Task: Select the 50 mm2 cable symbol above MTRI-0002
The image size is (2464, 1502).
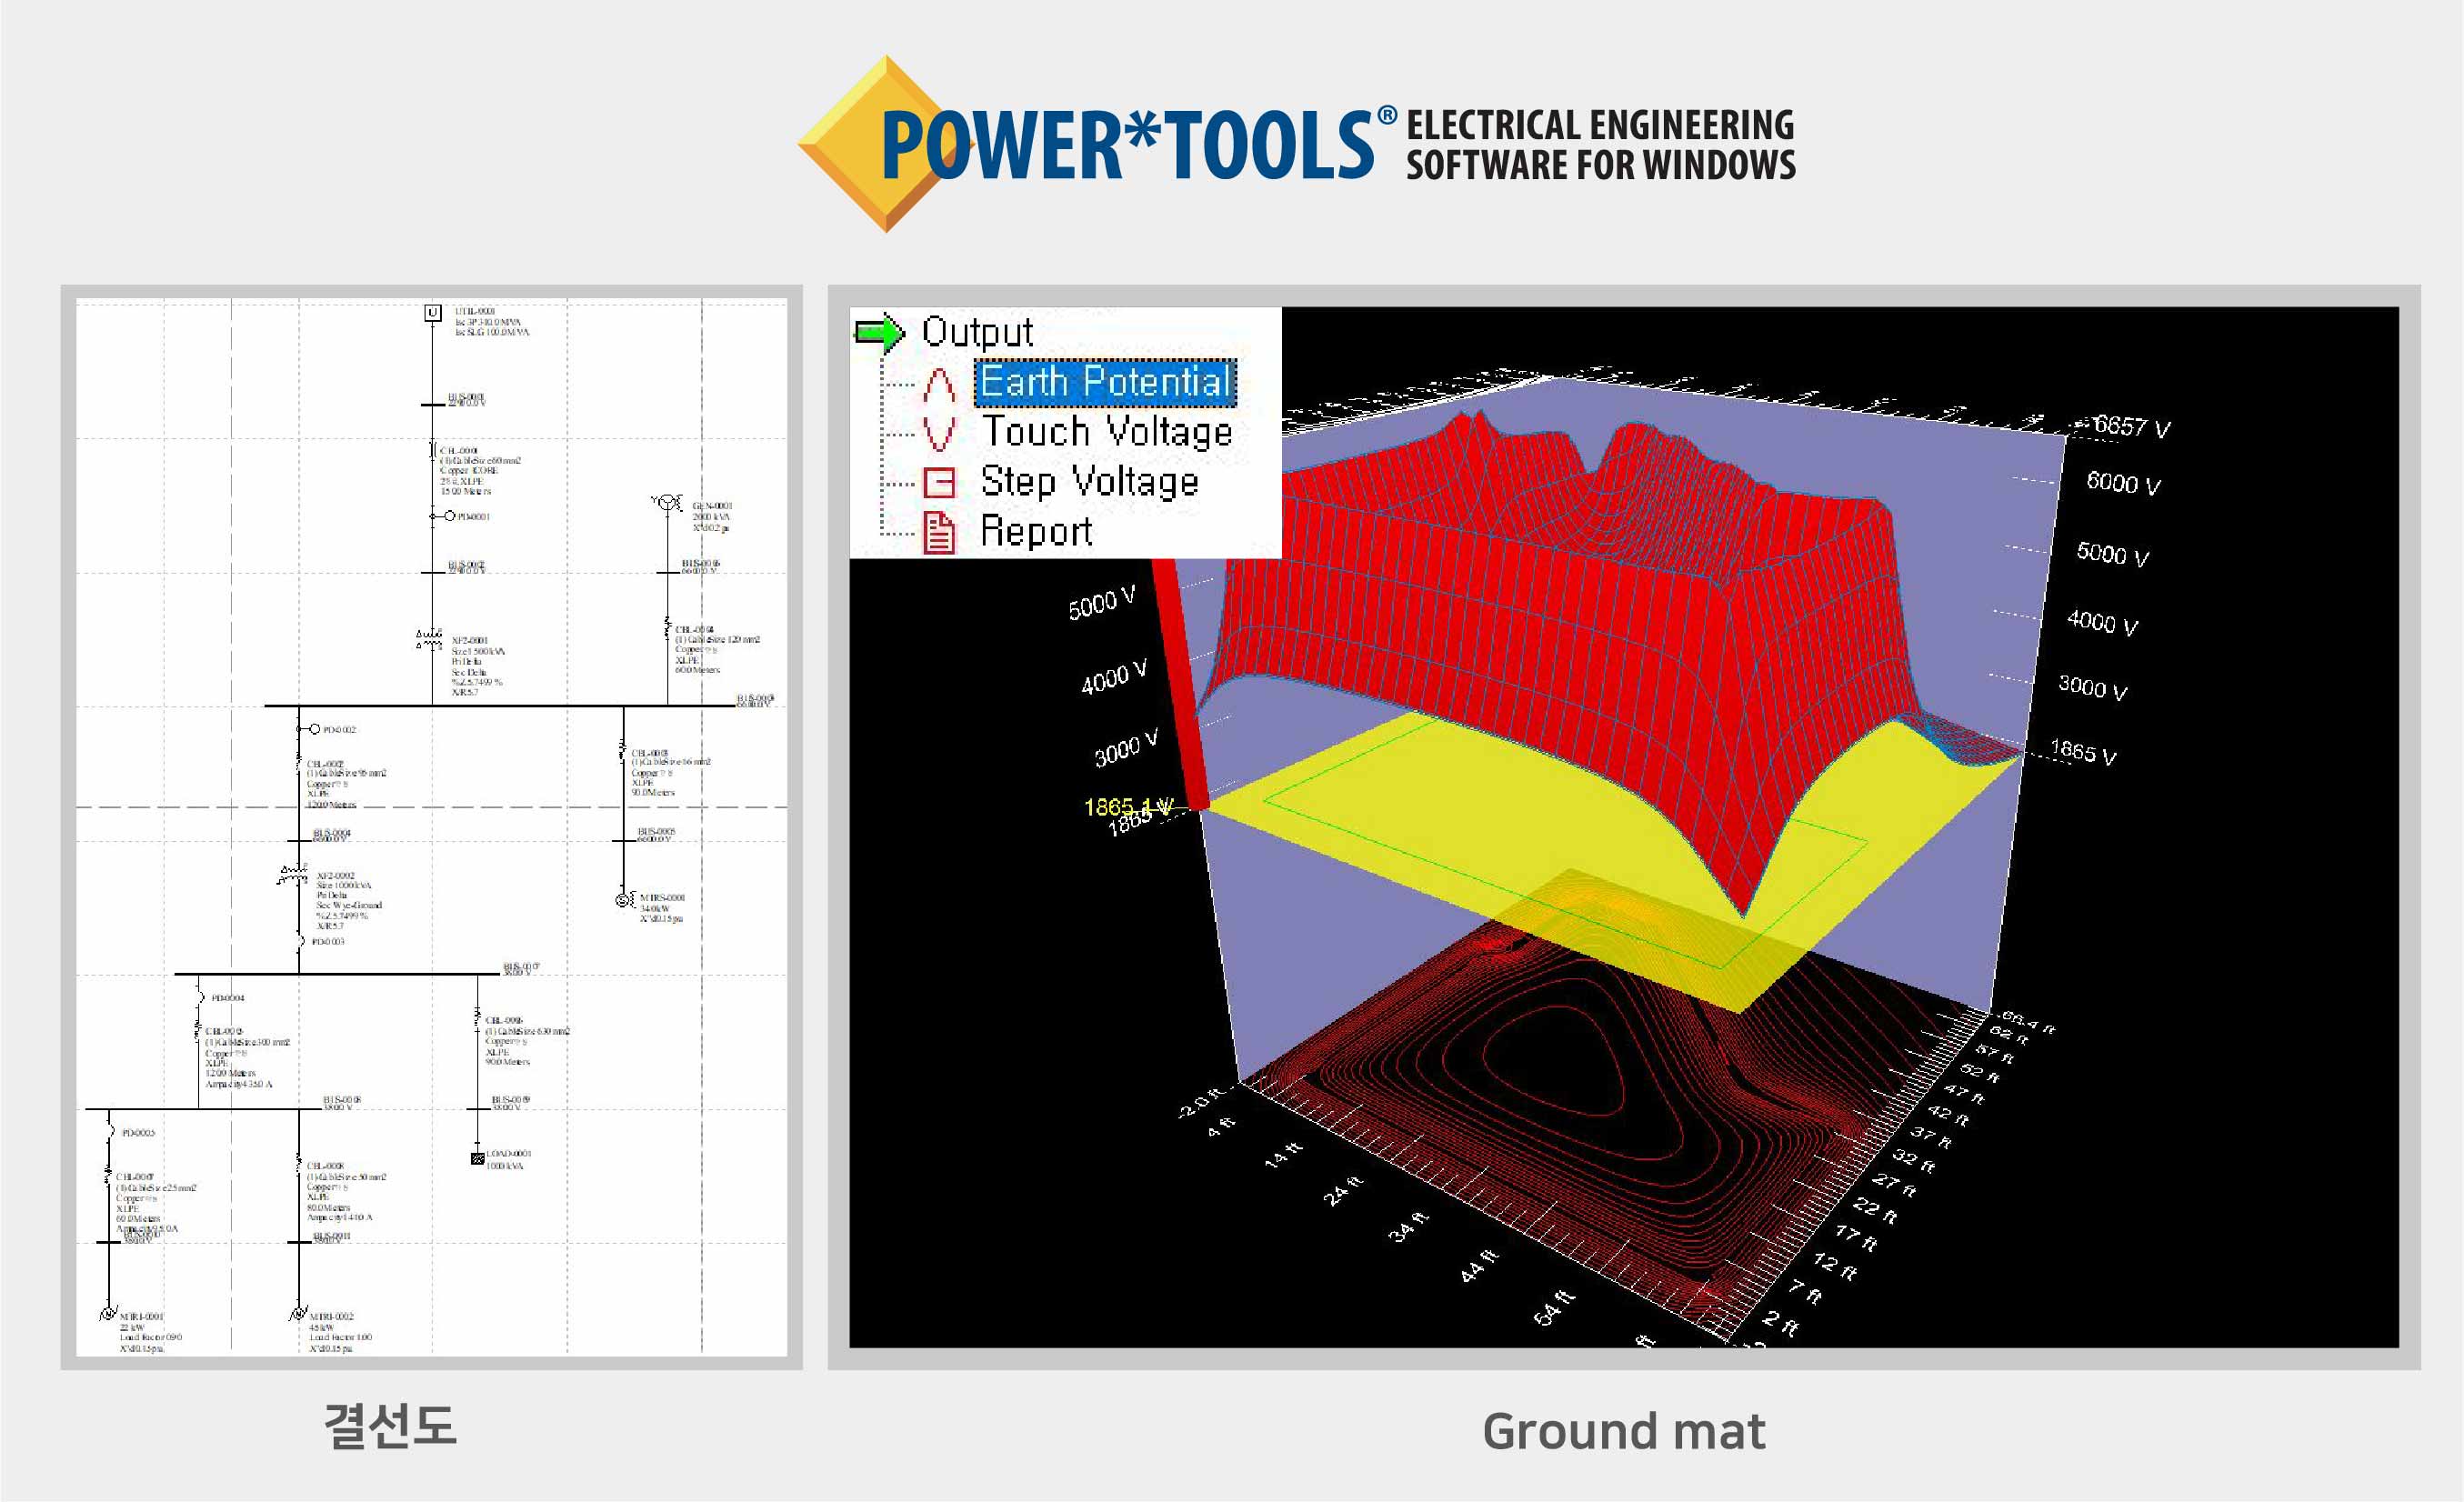Action: click(x=298, y=1164)
